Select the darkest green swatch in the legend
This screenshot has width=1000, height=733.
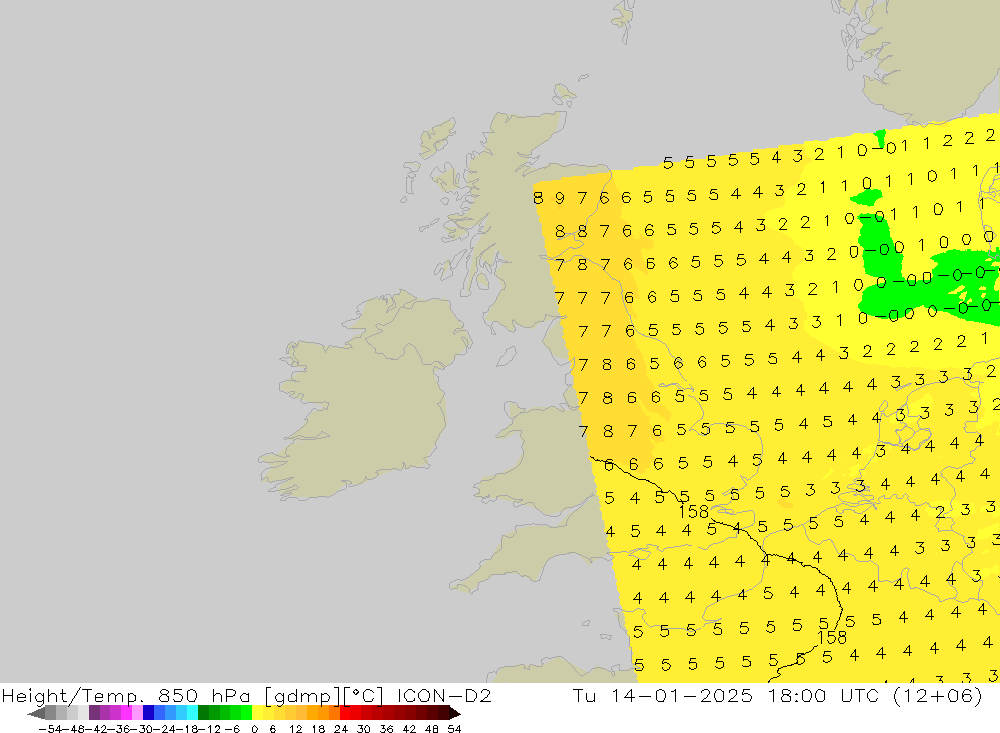(203, 713)
